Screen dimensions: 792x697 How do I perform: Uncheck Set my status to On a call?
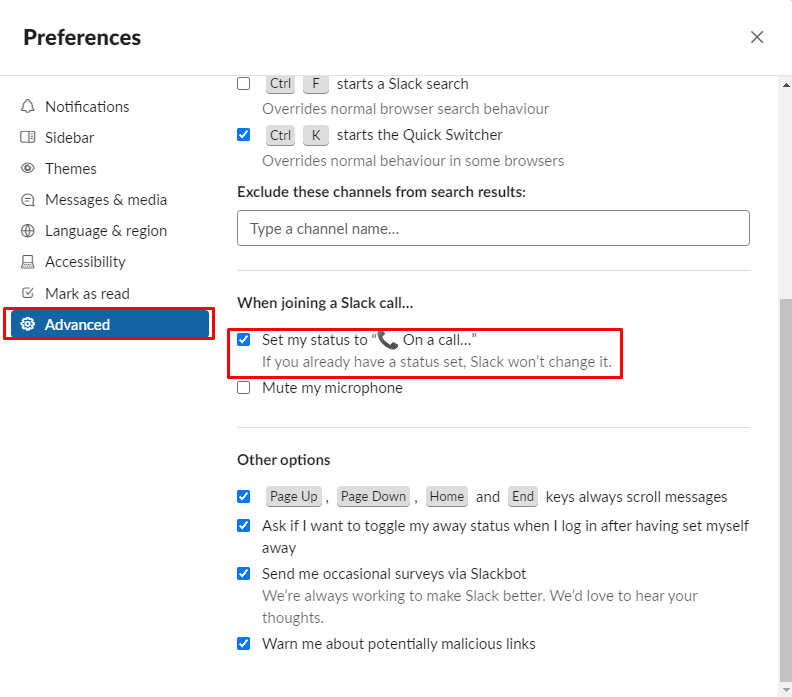[x=244, y=340]
